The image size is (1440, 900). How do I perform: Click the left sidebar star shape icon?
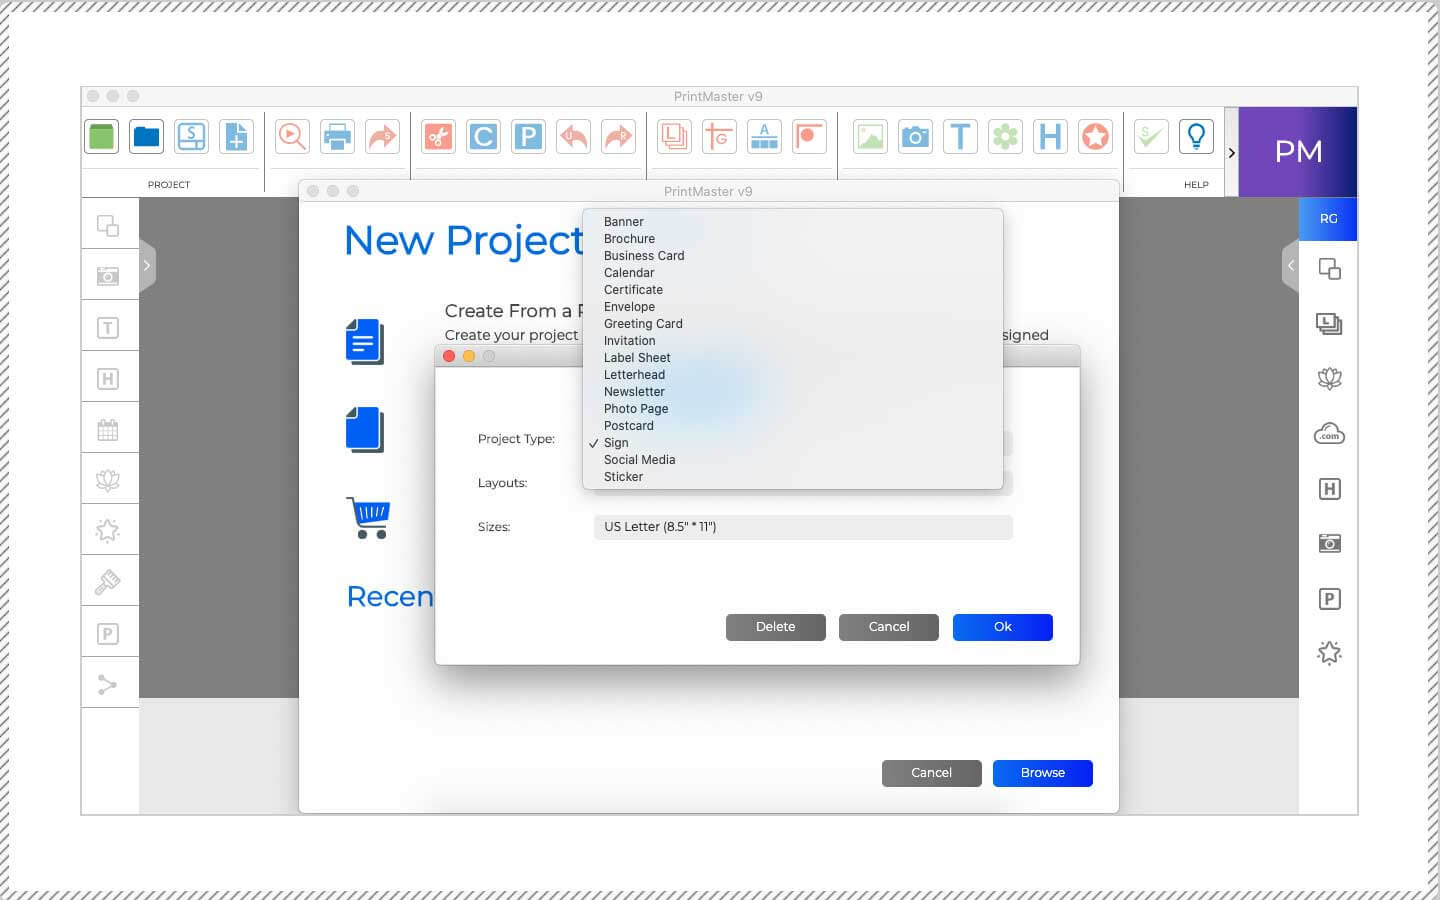tap(108, 531)
